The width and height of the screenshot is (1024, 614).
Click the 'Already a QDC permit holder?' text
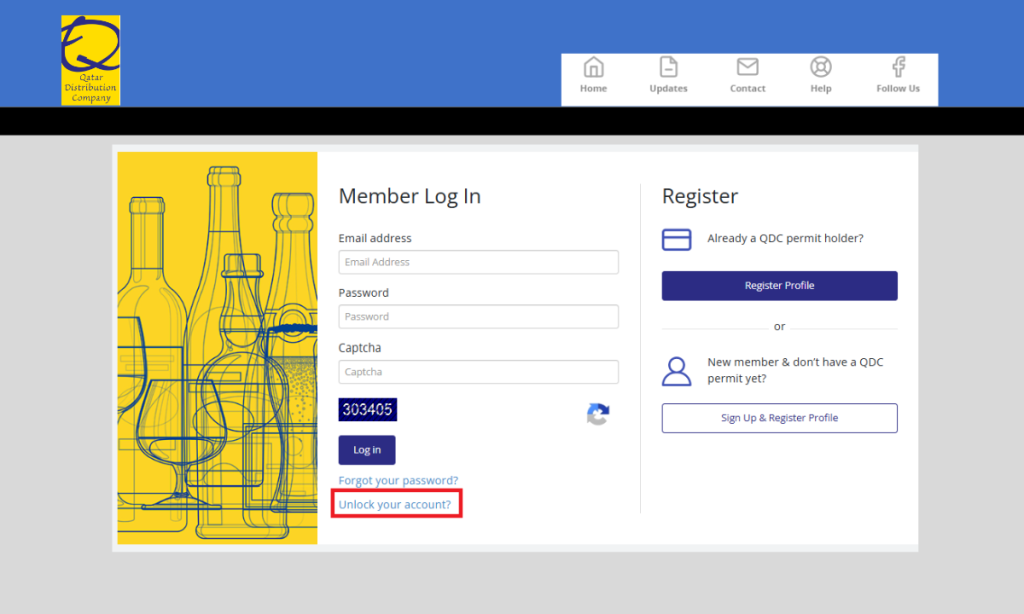click(x=785, y=239)
